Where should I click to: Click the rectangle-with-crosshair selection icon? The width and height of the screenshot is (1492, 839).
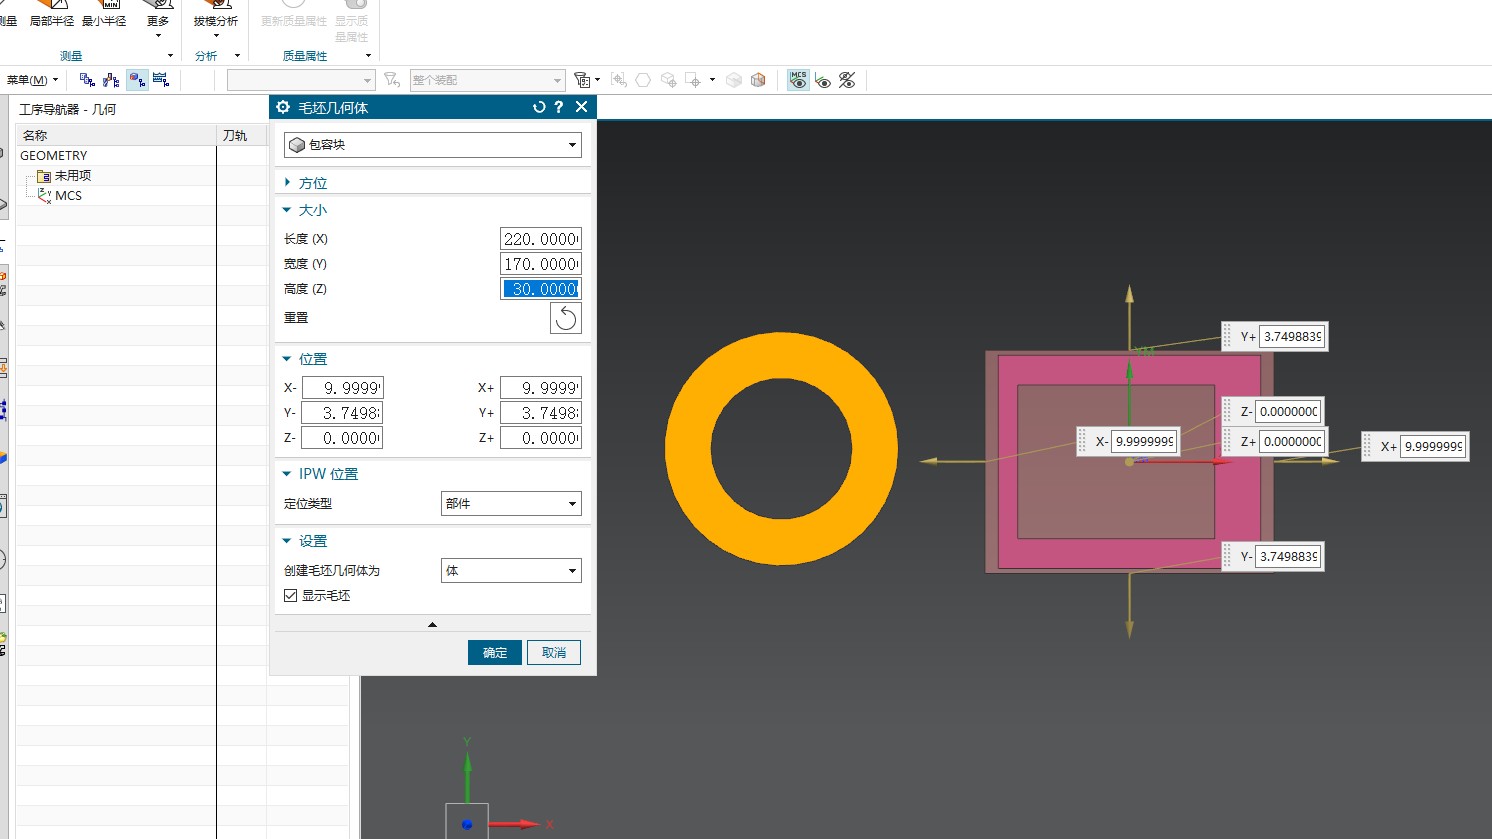693,80
